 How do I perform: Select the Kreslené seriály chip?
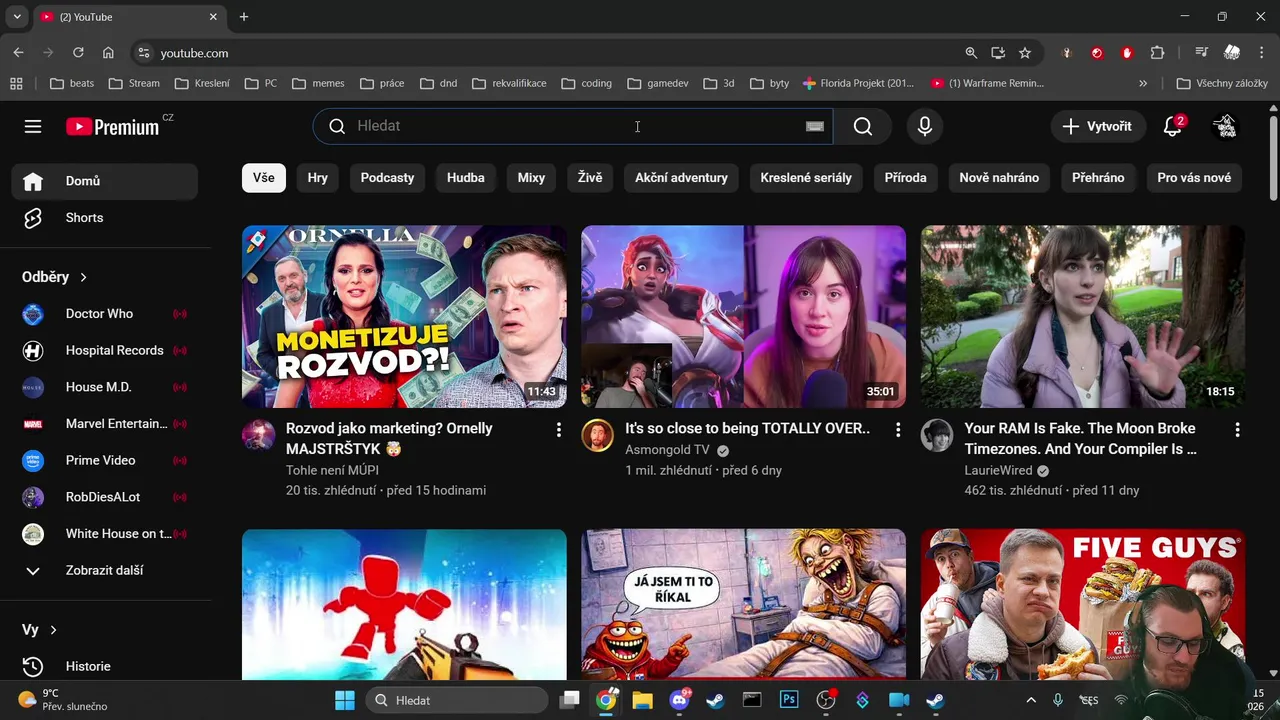coord(806,178)
